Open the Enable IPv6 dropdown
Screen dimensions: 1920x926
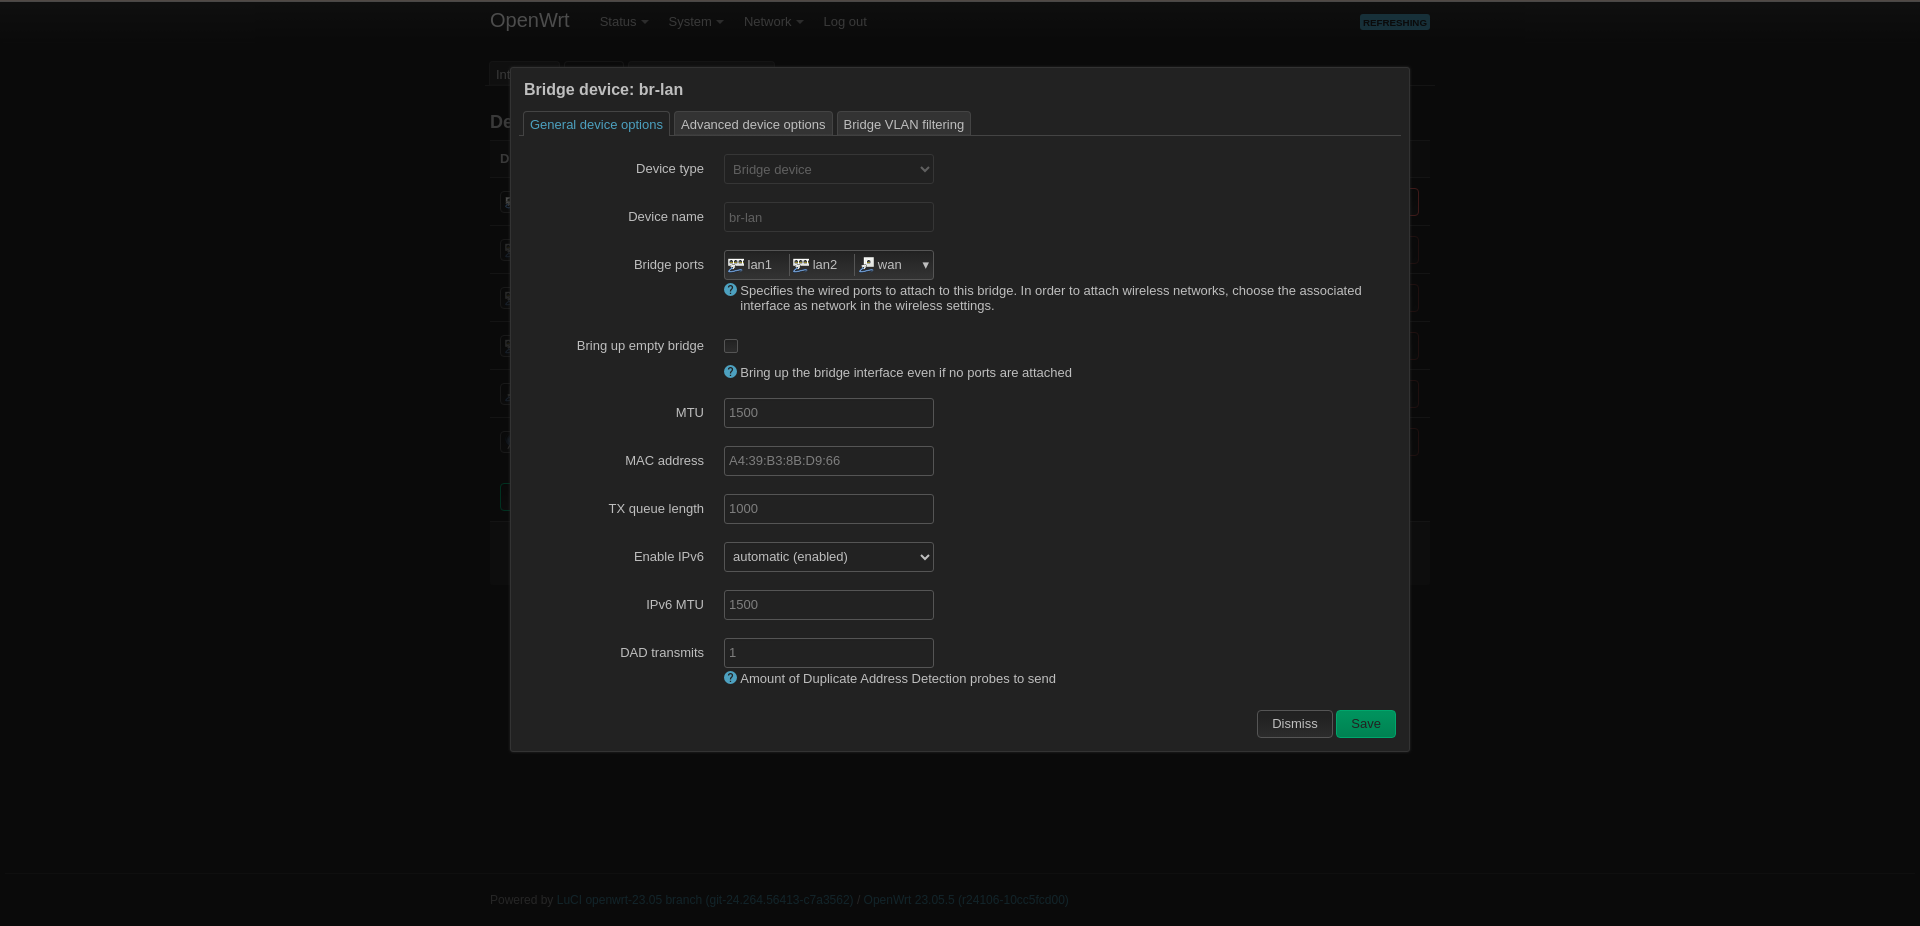829,557
